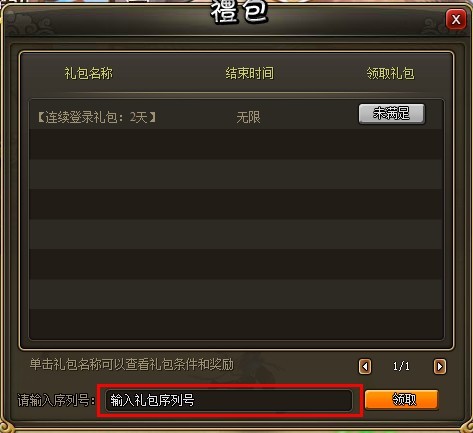Viewport: 473px width, 433px height.
Task: Select the 结束时间 column header
Action: pos(249,73)
